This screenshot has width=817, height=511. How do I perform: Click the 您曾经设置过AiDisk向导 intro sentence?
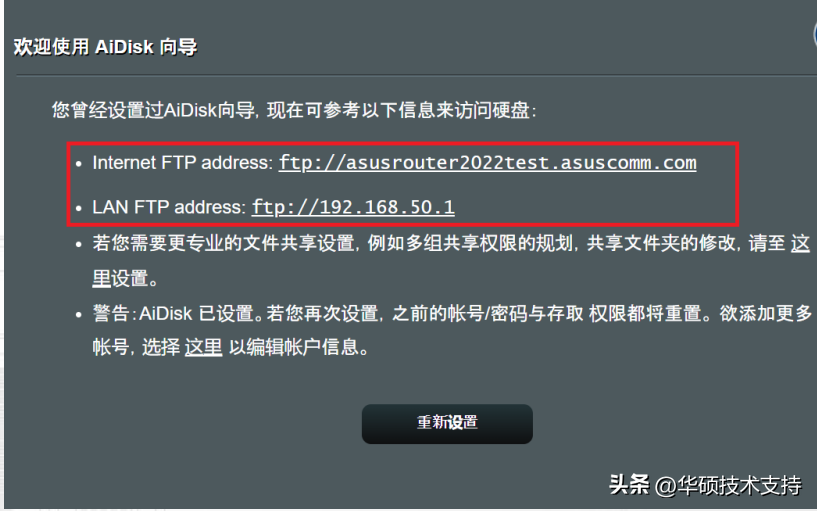[154, 110]
